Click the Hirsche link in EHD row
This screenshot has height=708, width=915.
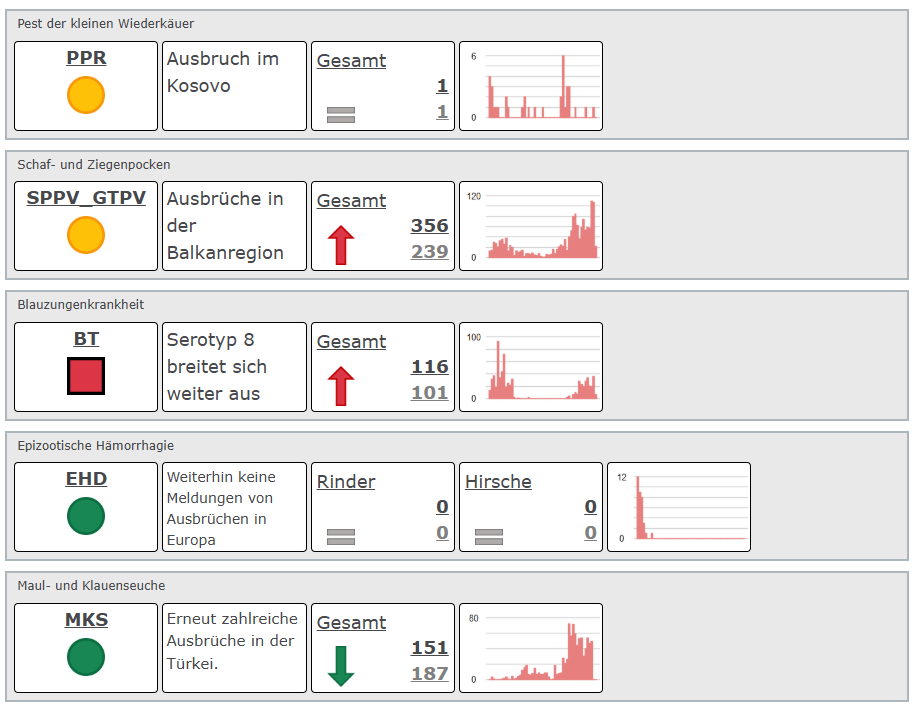coord(498,482)
